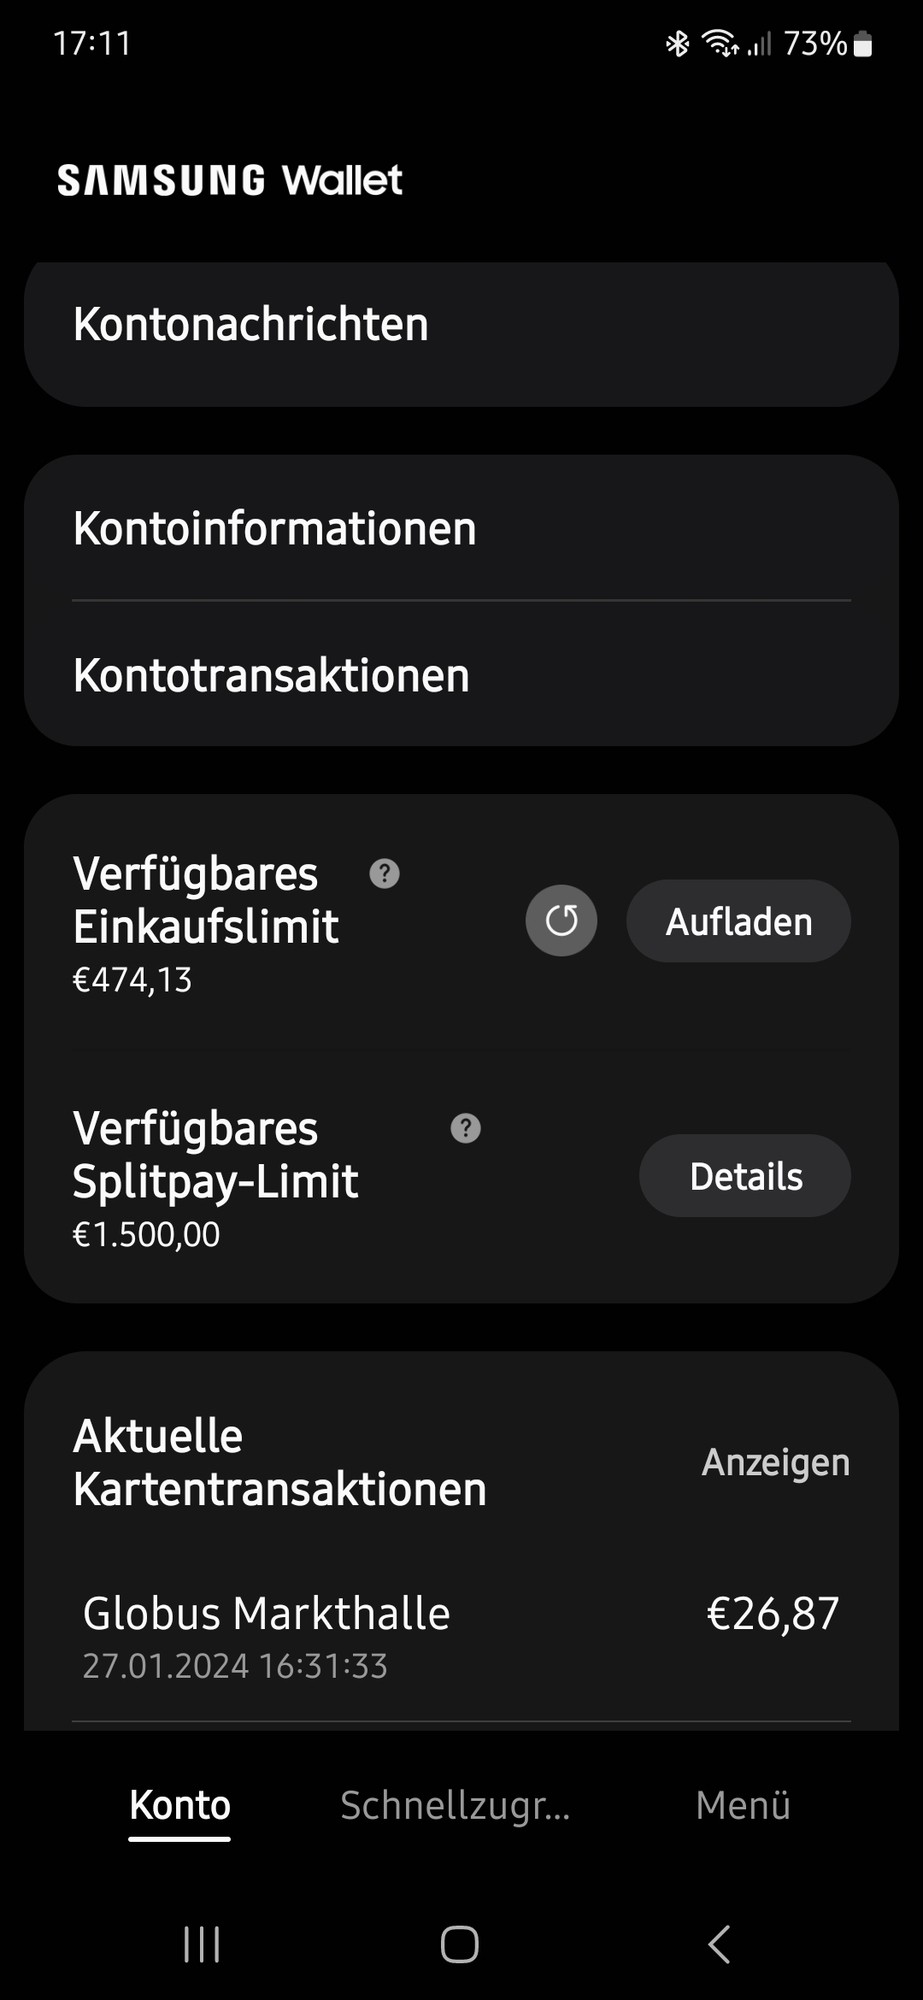Open recent apps navigation icon
Screen dimensions: 923x2000
(202, 1945)
